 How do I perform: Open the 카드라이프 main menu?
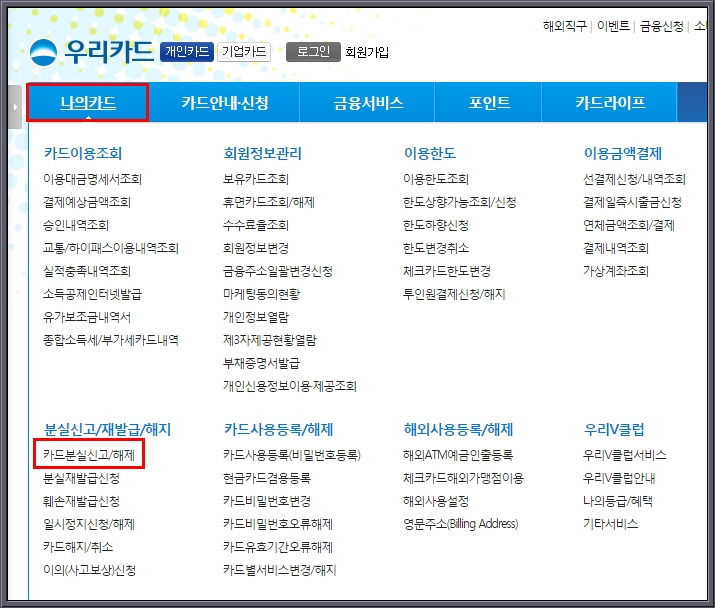(610, 103)
